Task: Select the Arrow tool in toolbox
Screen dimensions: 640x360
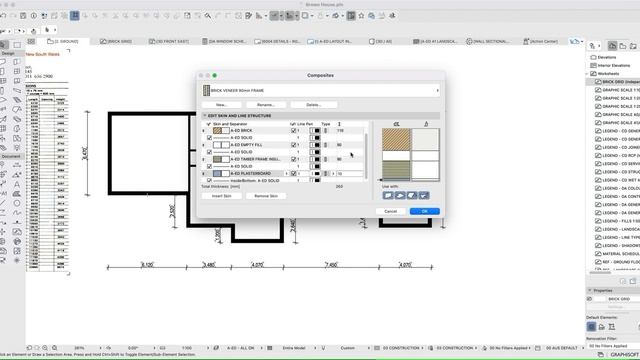Action: 4,45
